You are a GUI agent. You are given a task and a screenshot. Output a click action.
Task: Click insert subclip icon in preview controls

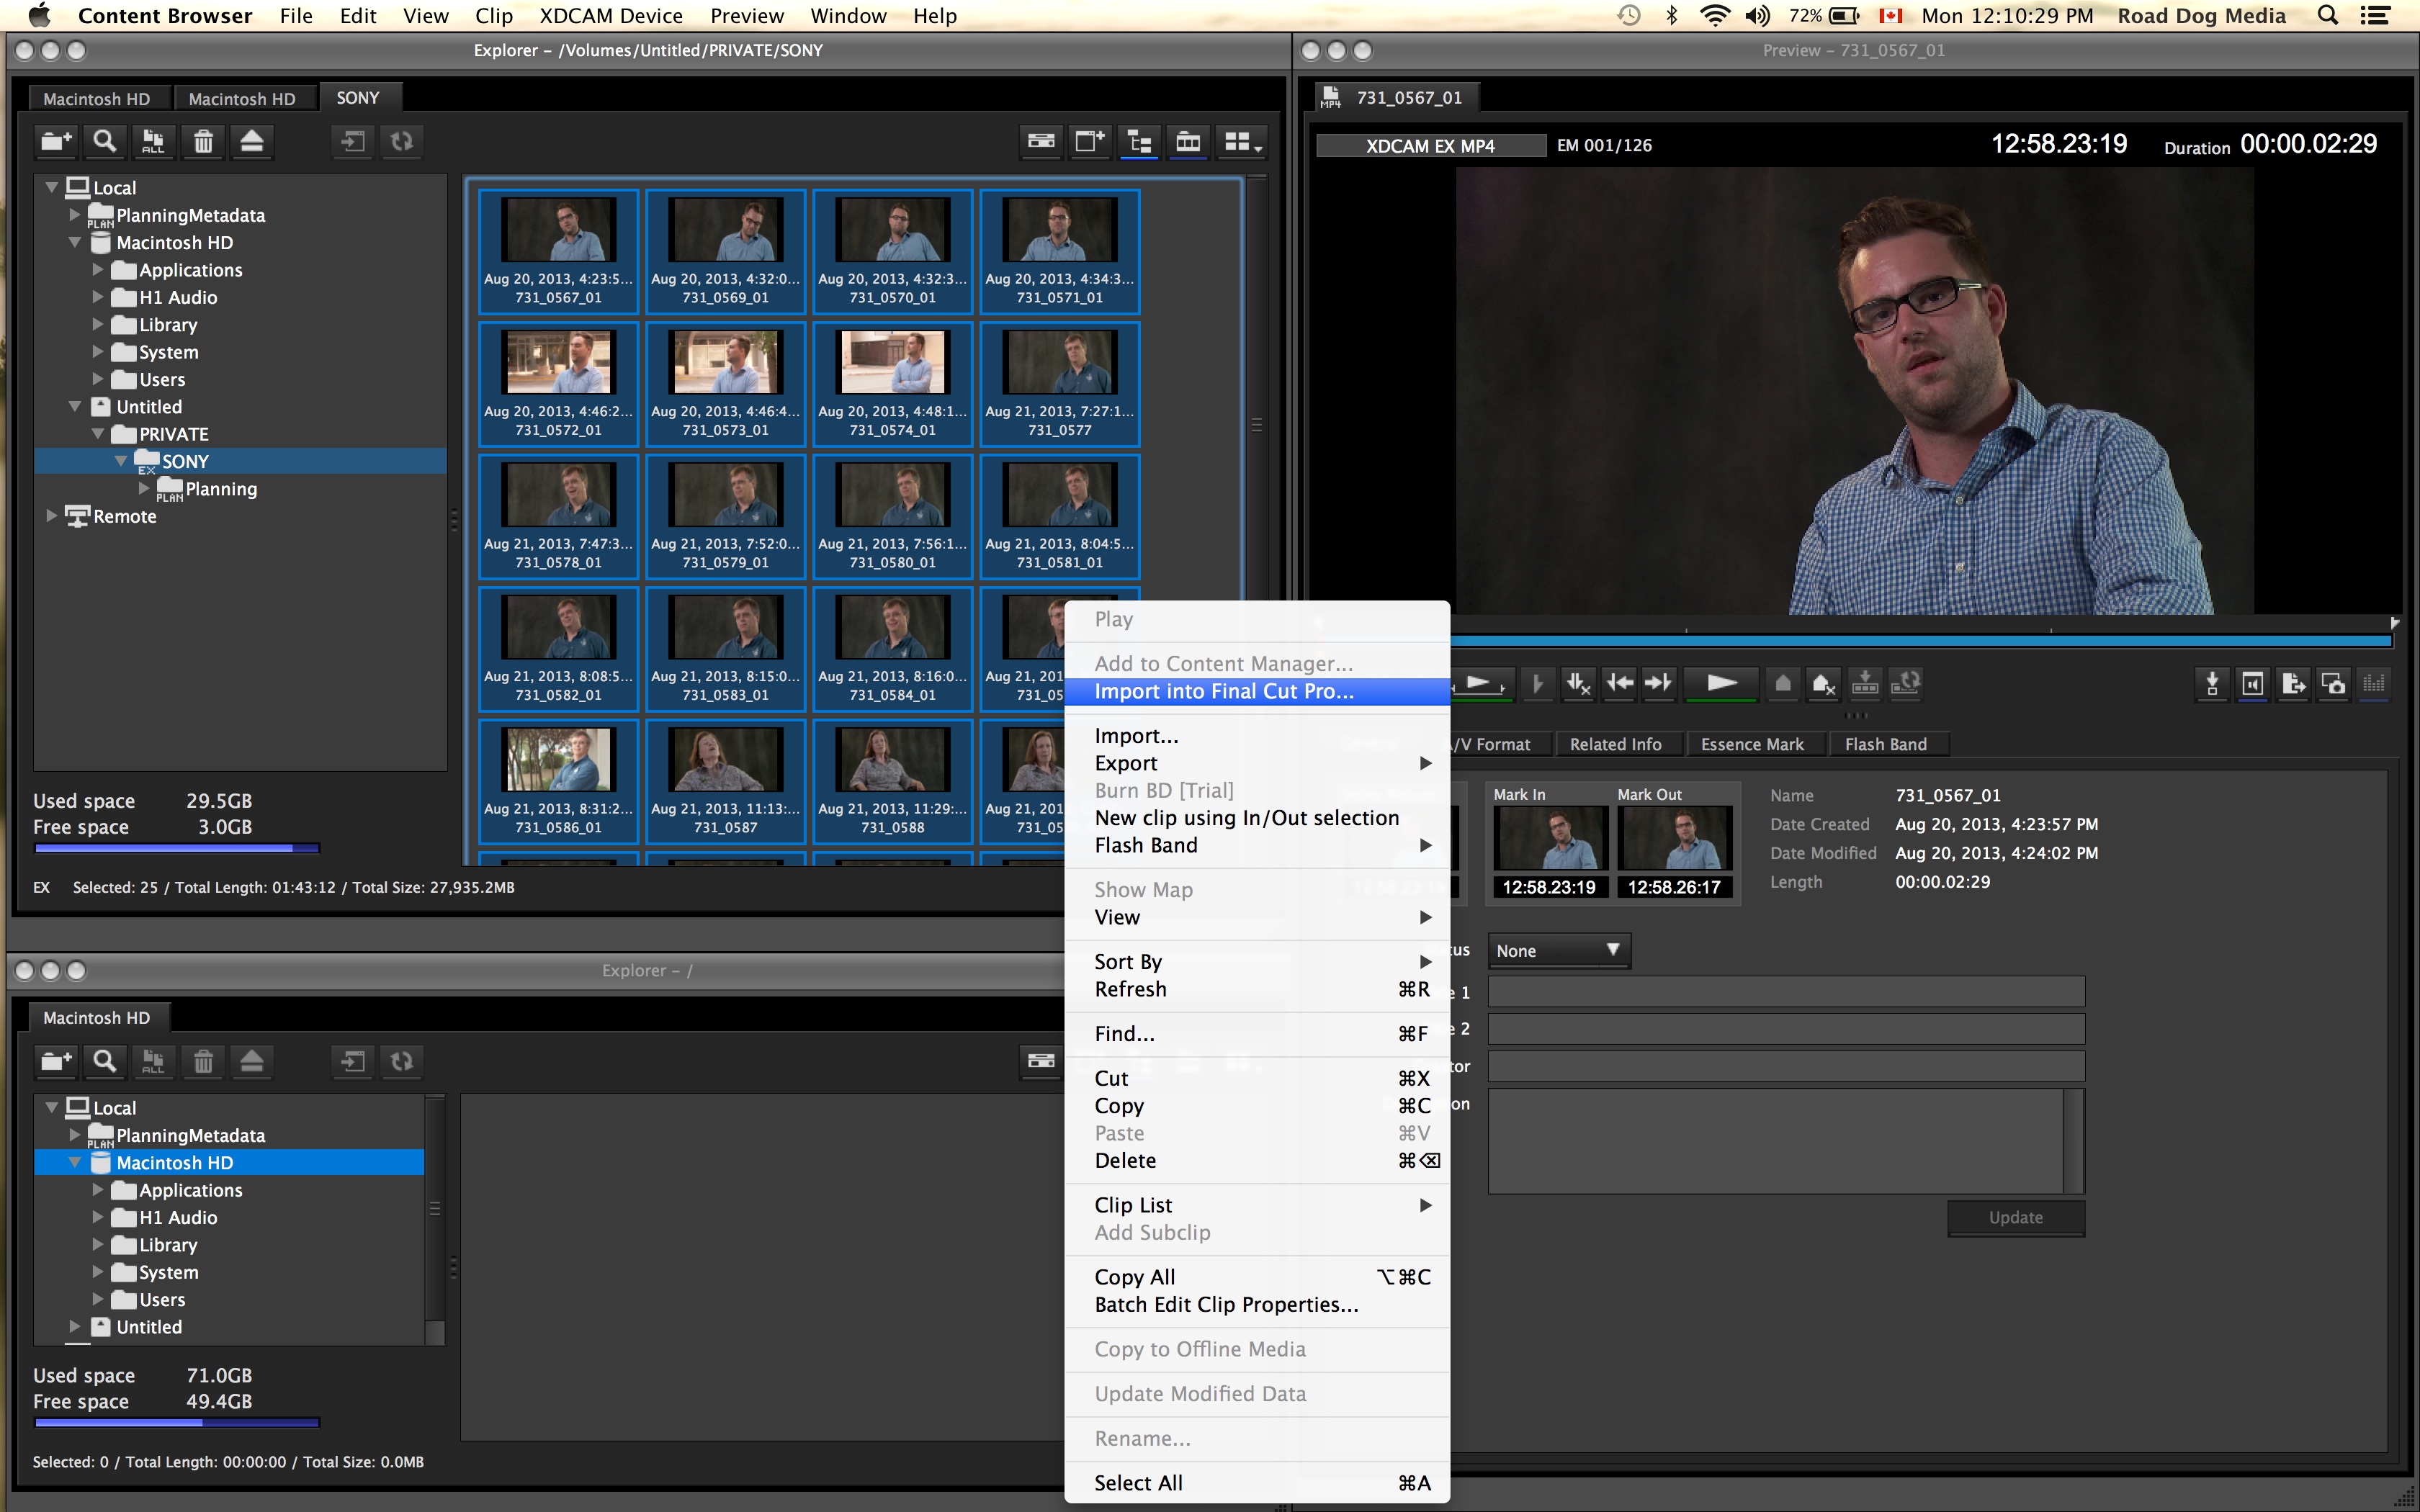tap(1865, 683)
